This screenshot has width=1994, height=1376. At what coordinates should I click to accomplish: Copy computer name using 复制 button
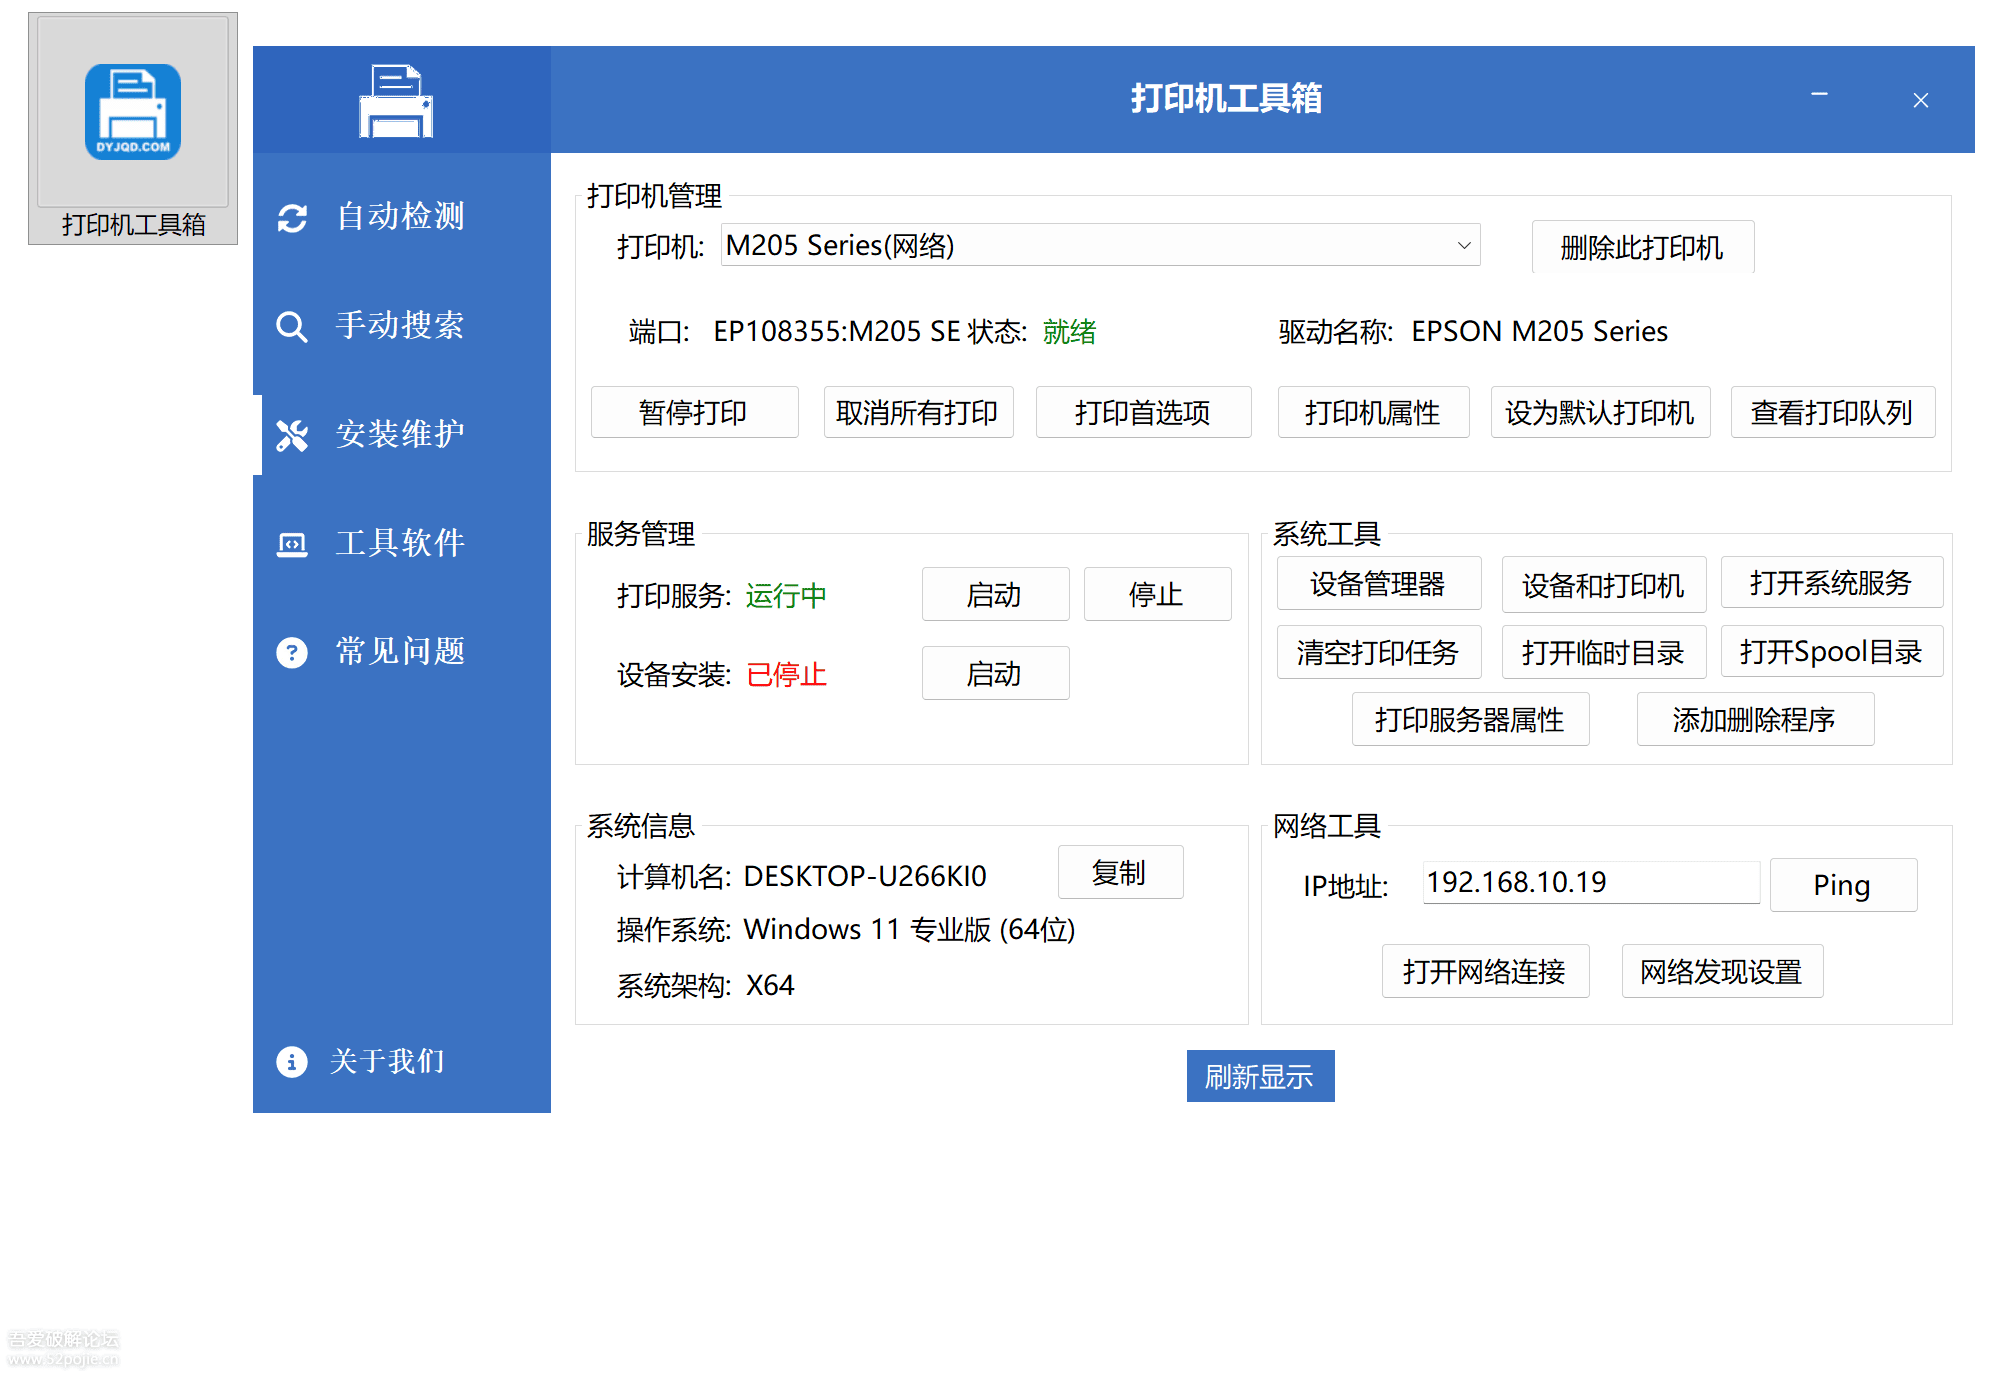(1120, 872)
